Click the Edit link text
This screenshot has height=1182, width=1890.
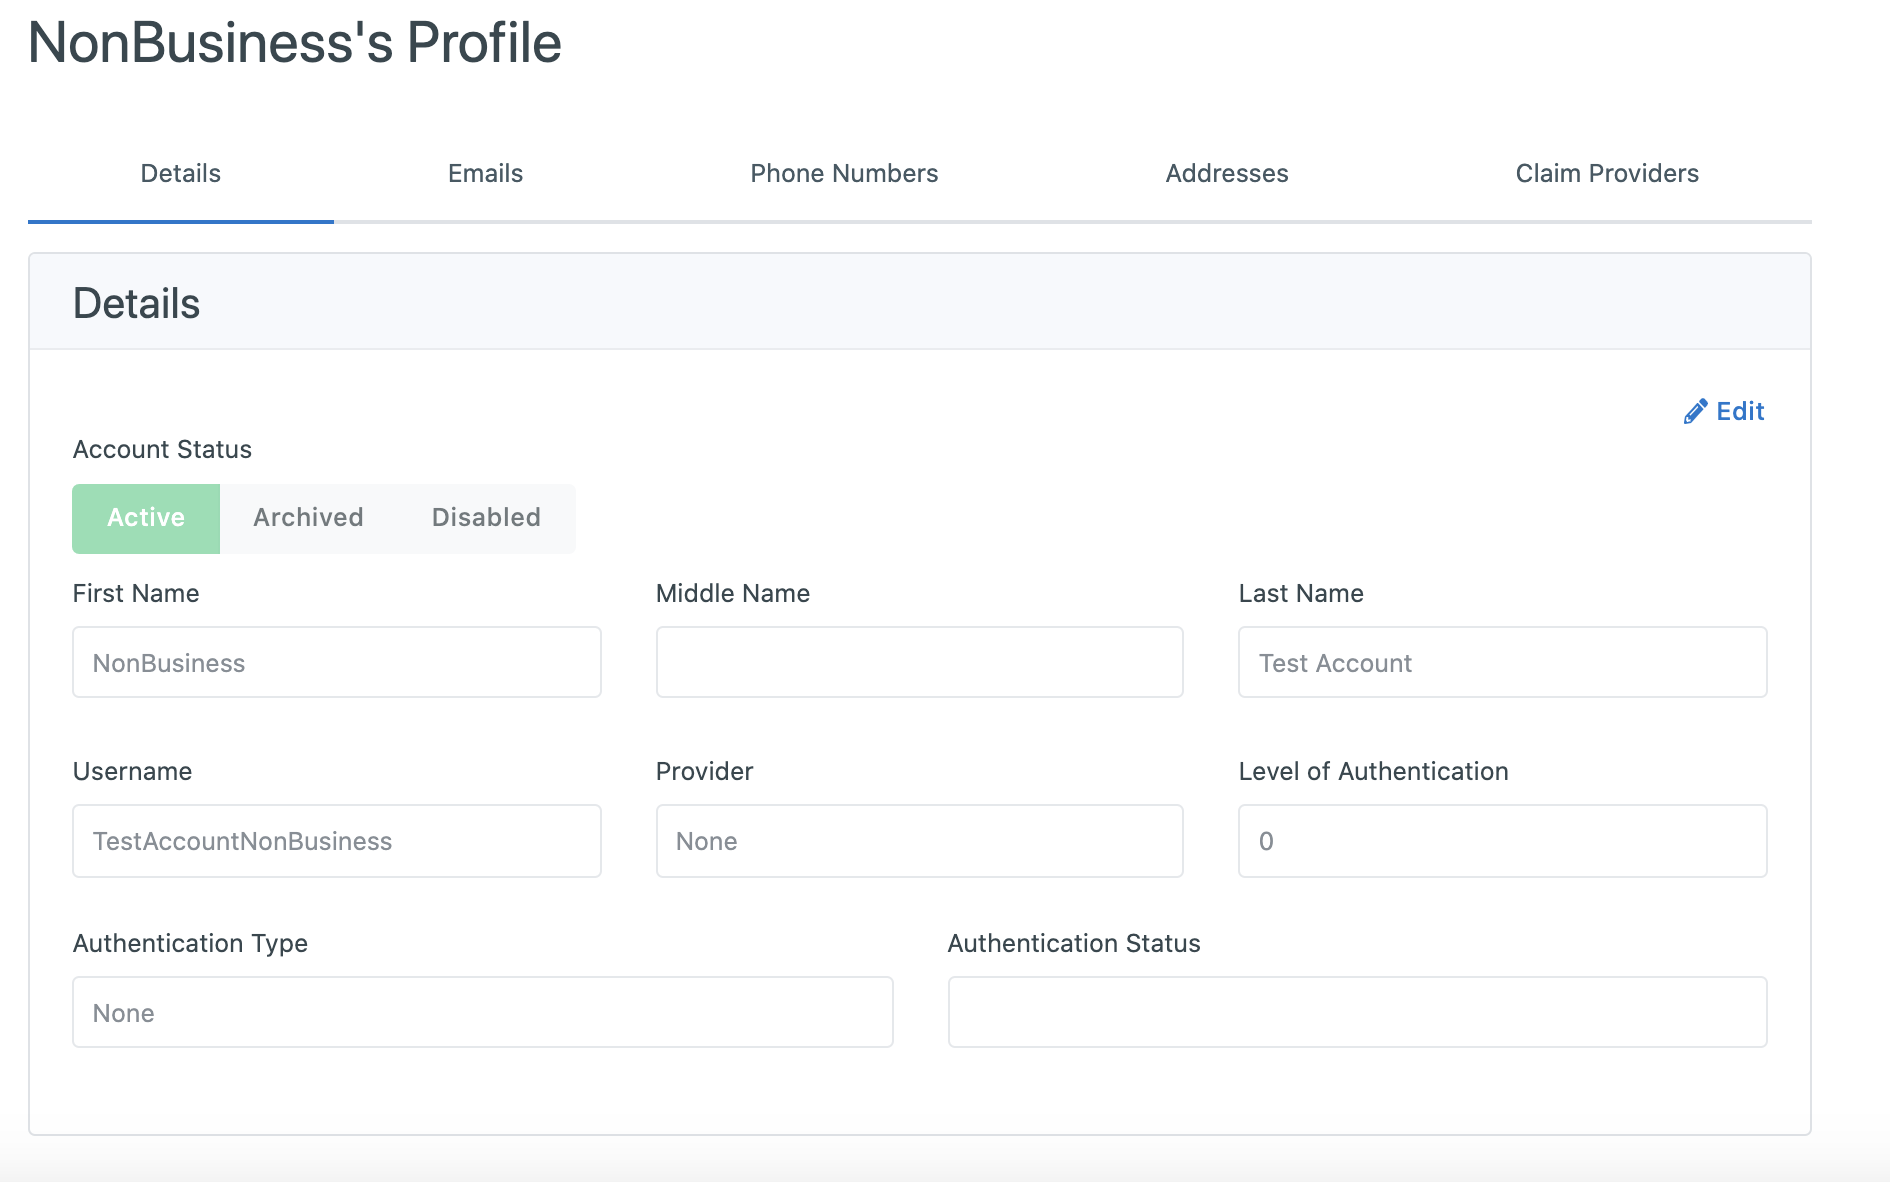(1740, 411)
